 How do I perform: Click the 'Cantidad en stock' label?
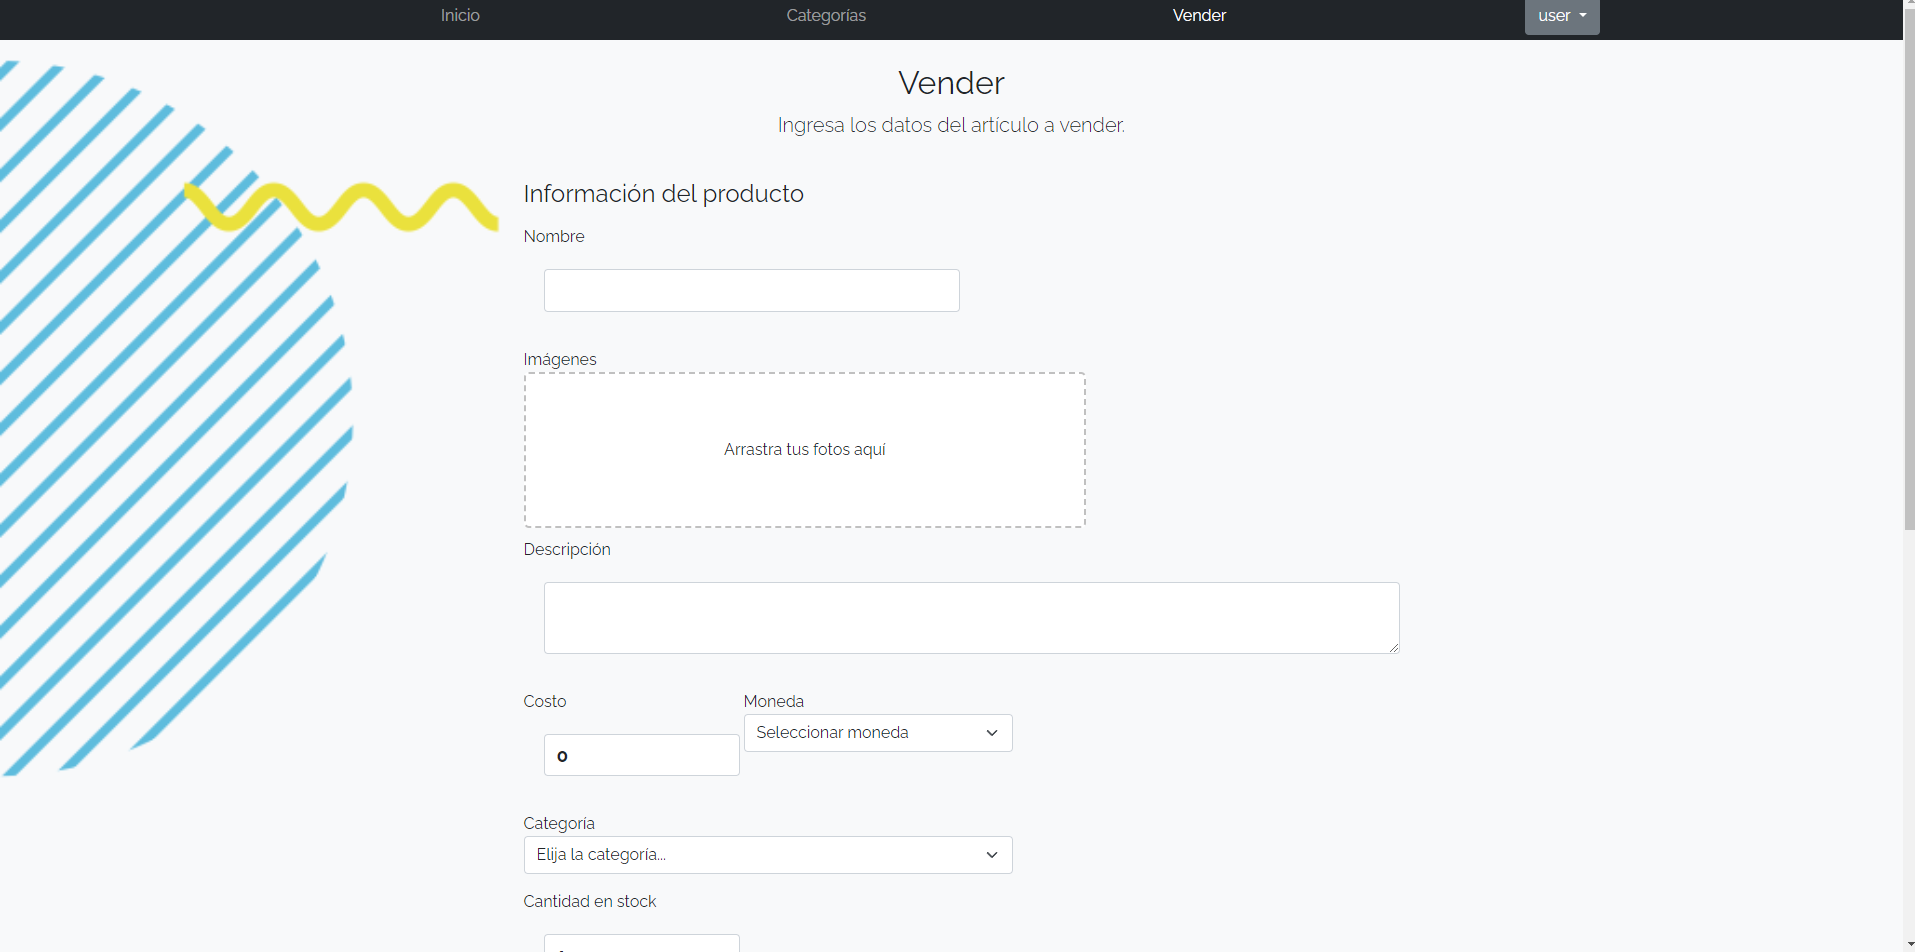pyautogui.click(x=590, y=901)
